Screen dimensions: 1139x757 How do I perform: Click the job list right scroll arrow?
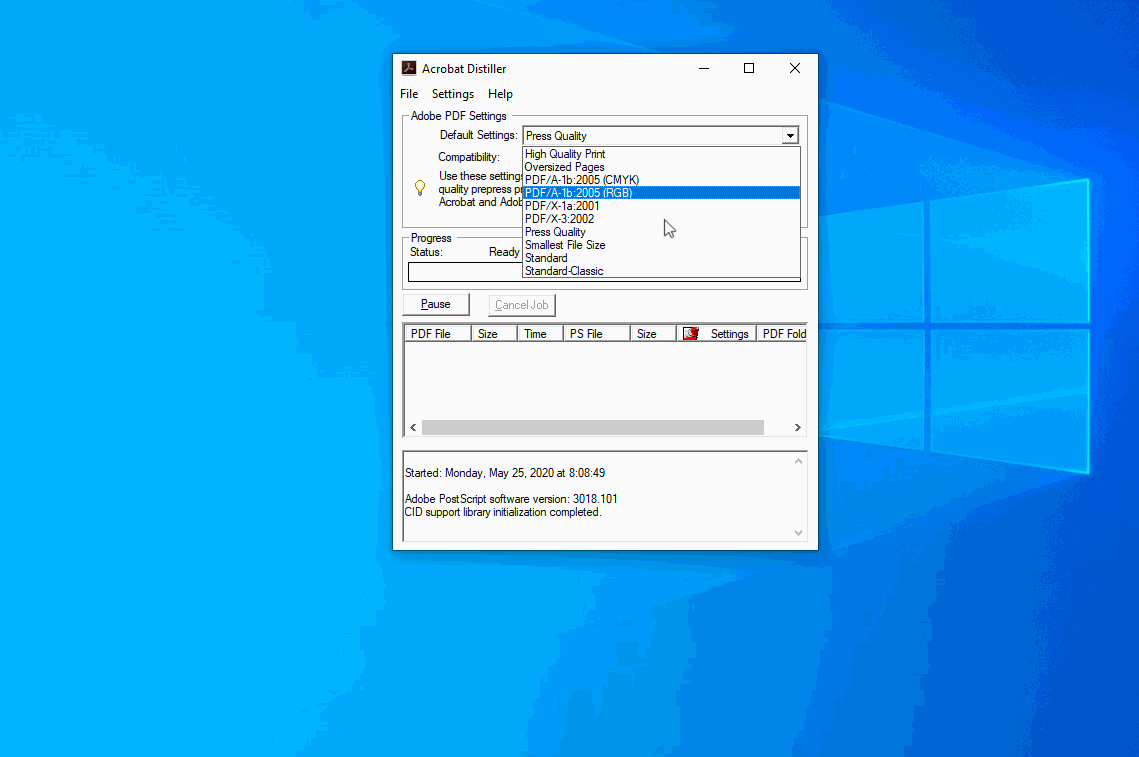pyautogui.click(x=798, y=427)
